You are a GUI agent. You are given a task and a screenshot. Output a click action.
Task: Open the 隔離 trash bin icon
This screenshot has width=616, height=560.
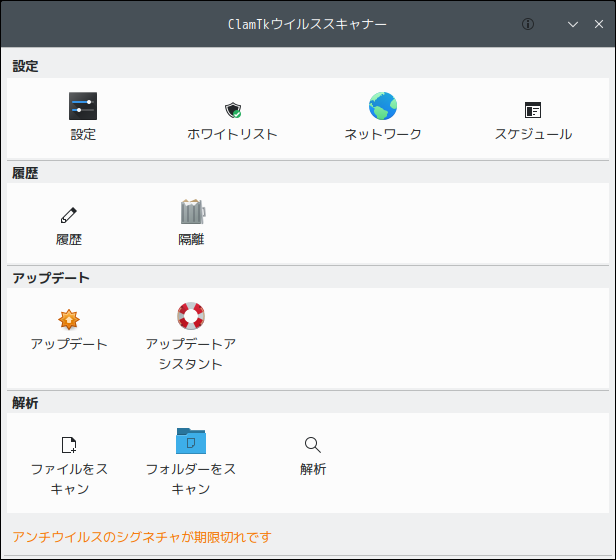(x=192, y=211)
